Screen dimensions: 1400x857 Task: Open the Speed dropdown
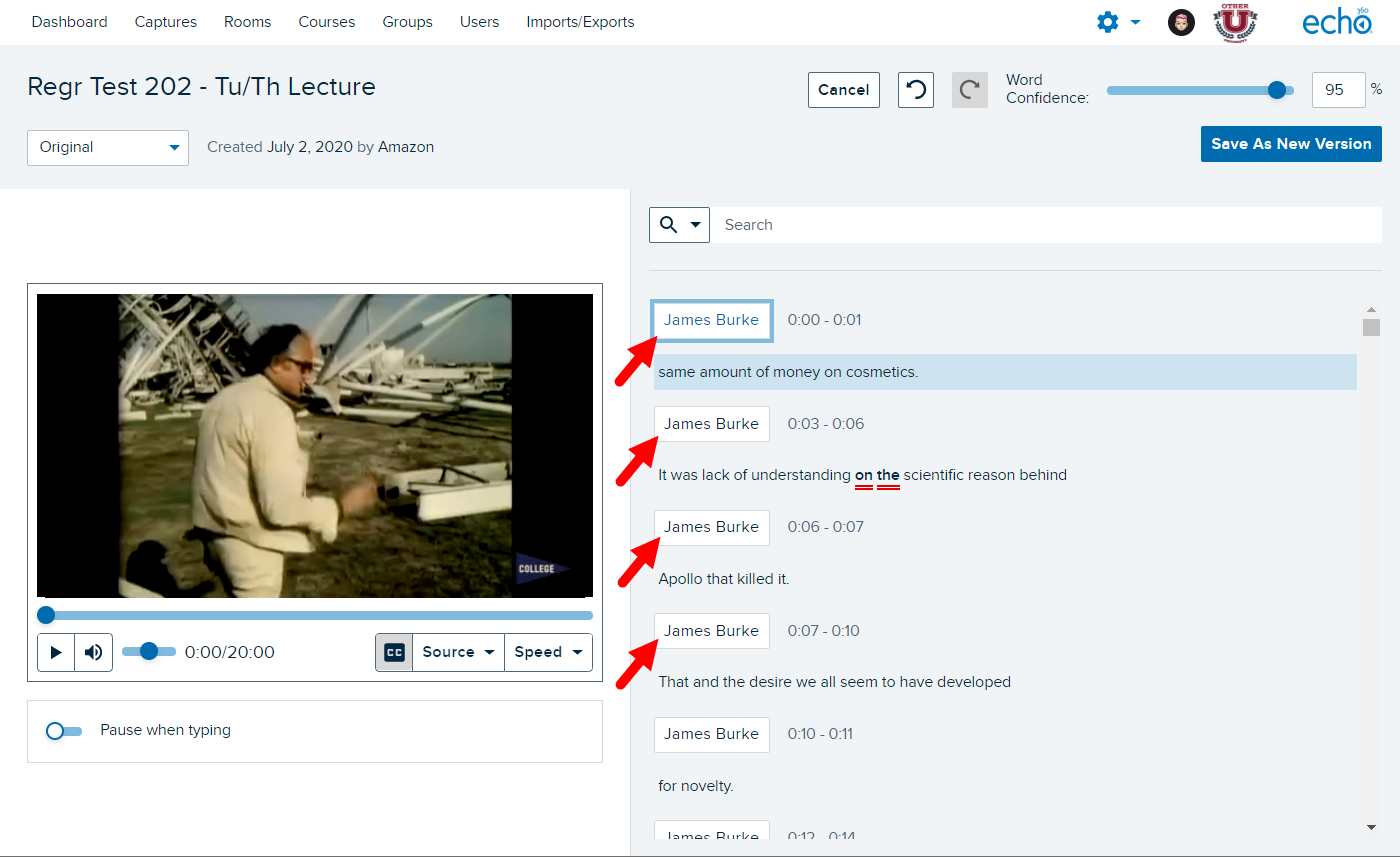pos(548,652)
